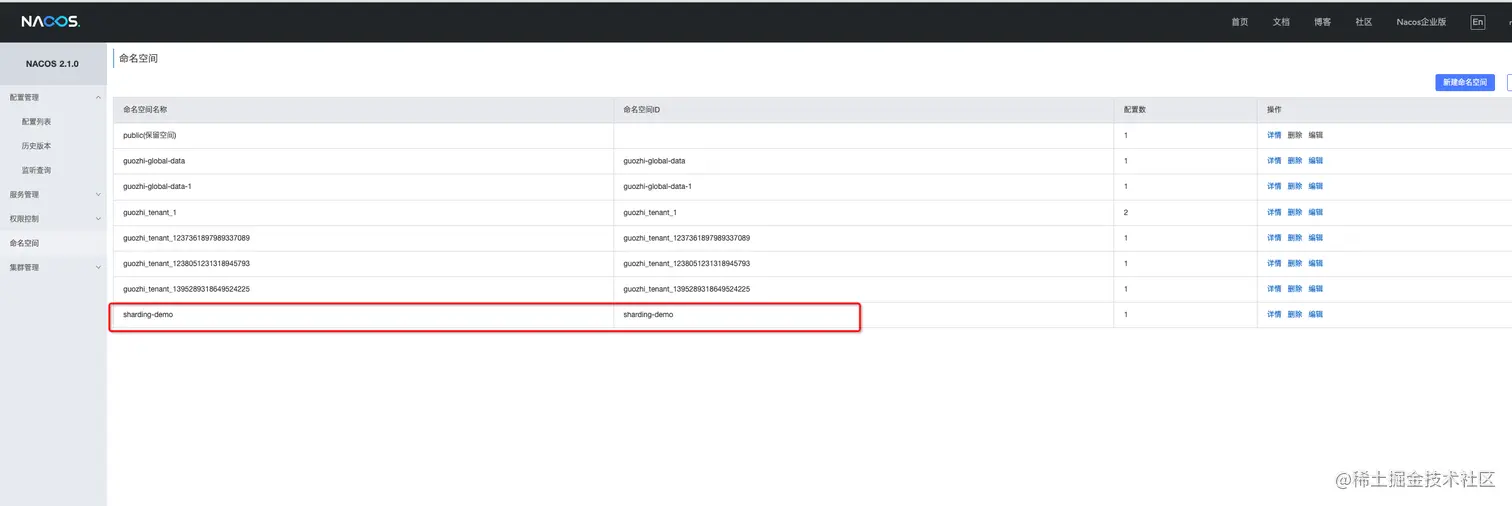This screenshot has width=1512, height=506.
Task: View 详情 for guozhi_tenant_1237361897989337089
Action: click(1274, 238)
